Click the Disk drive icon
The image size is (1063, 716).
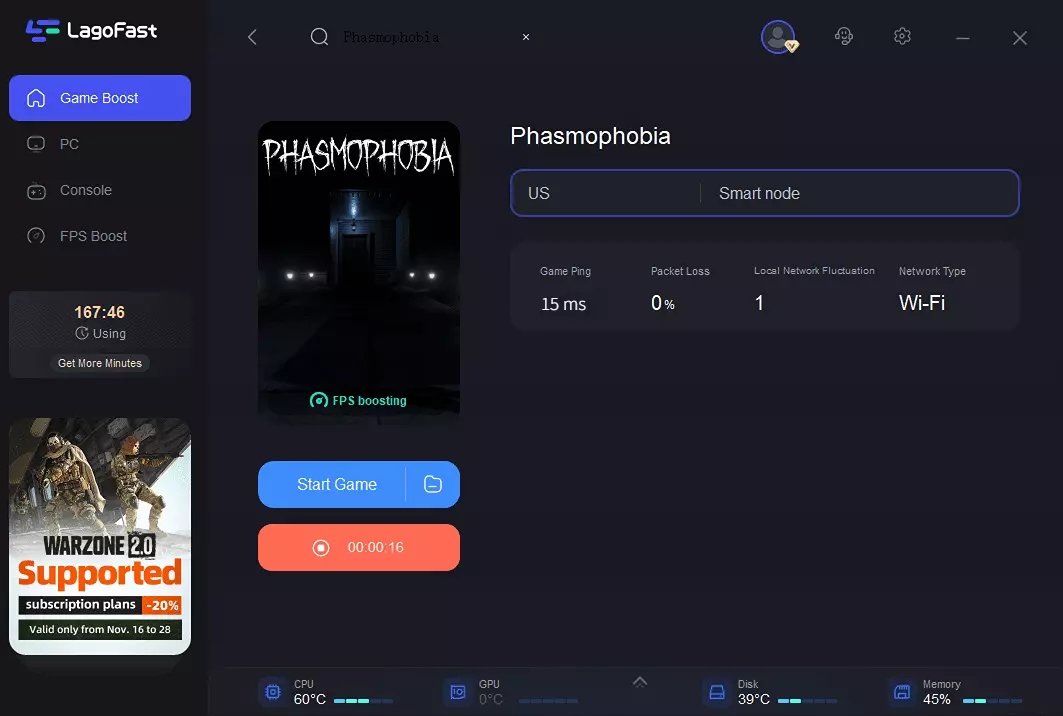tap(717, 692)
